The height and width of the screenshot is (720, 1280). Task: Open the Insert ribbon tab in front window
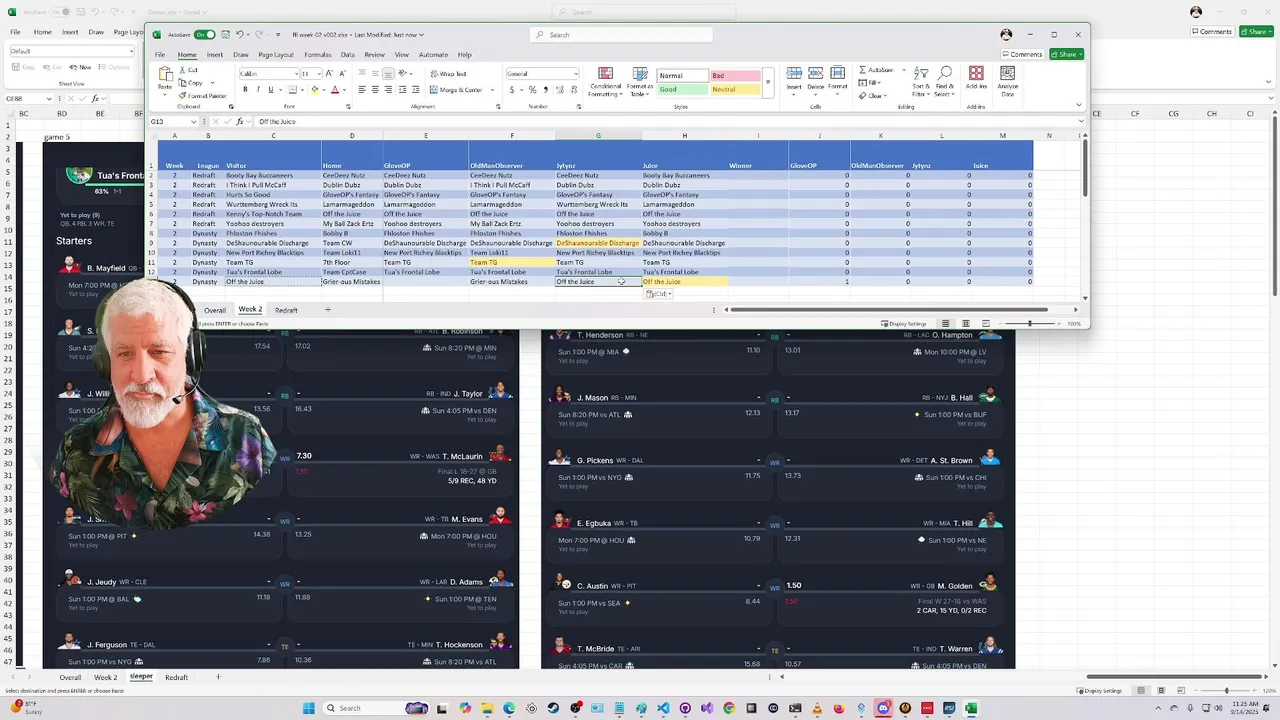point(215,55)
